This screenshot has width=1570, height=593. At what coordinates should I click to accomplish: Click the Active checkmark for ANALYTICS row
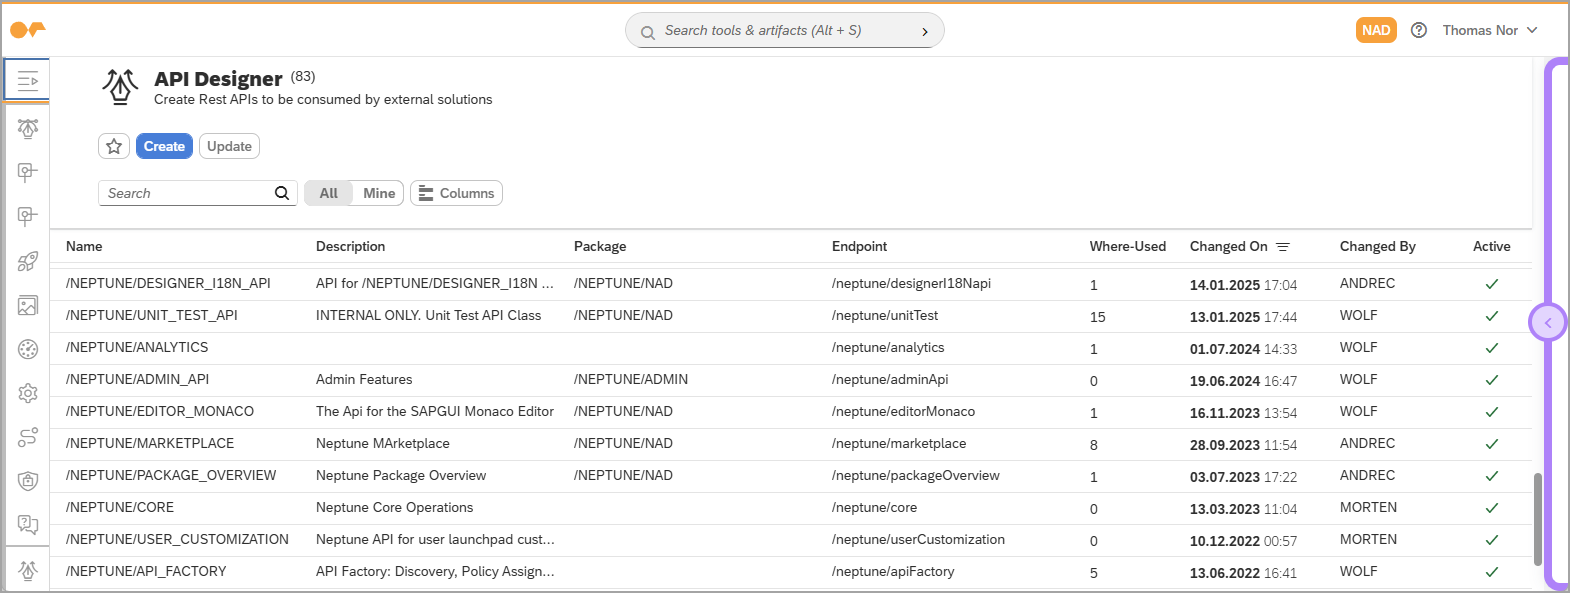pyautogui.click(x=1492, y=348)
